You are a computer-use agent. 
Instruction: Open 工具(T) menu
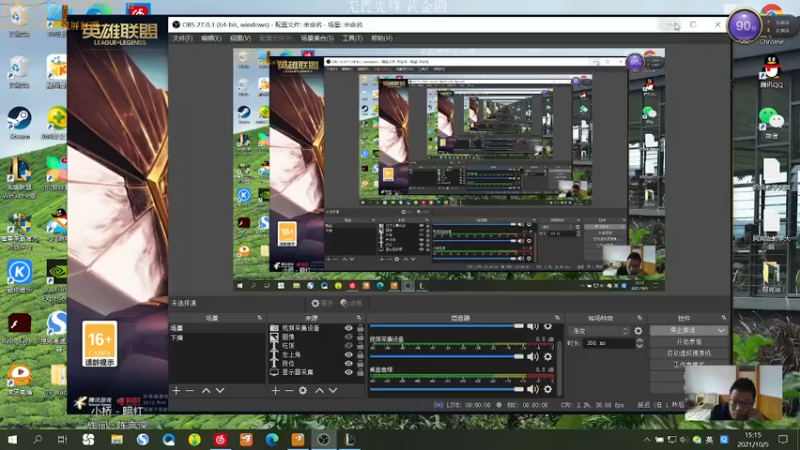tap(352, 38)
